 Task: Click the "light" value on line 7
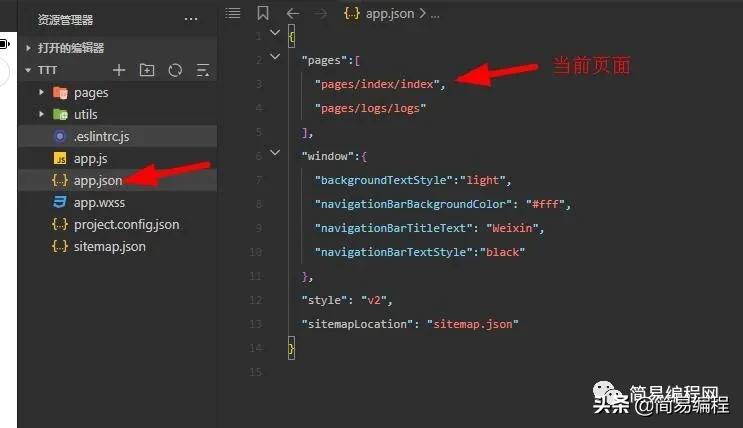483,180
